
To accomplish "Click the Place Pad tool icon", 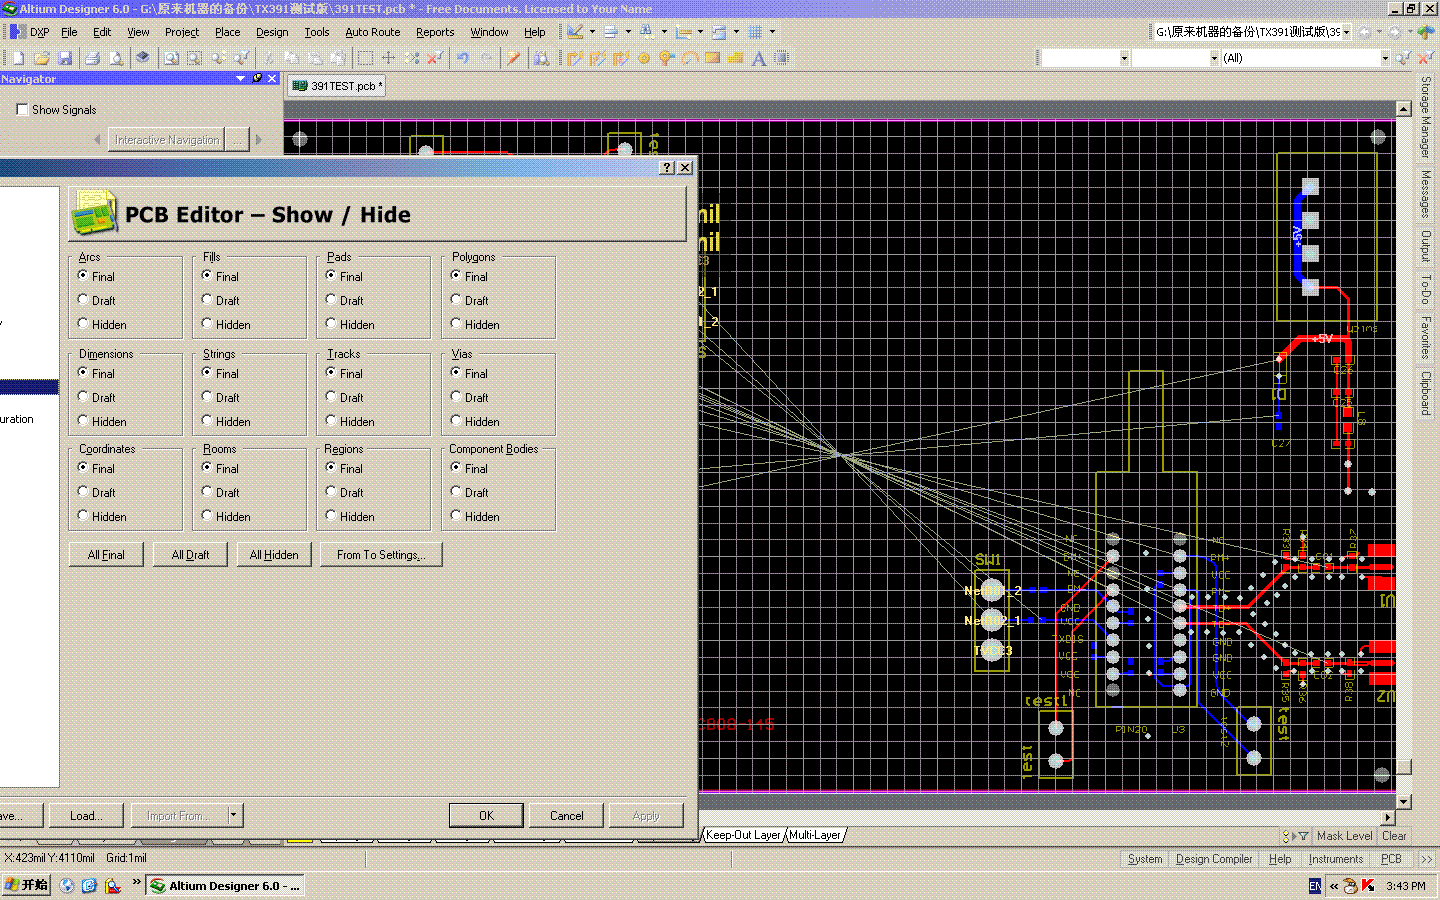I will coord(644,59).
